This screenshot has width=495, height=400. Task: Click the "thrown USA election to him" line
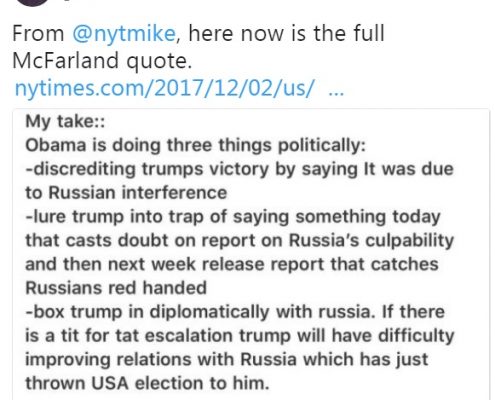click(x=147, y=383)
